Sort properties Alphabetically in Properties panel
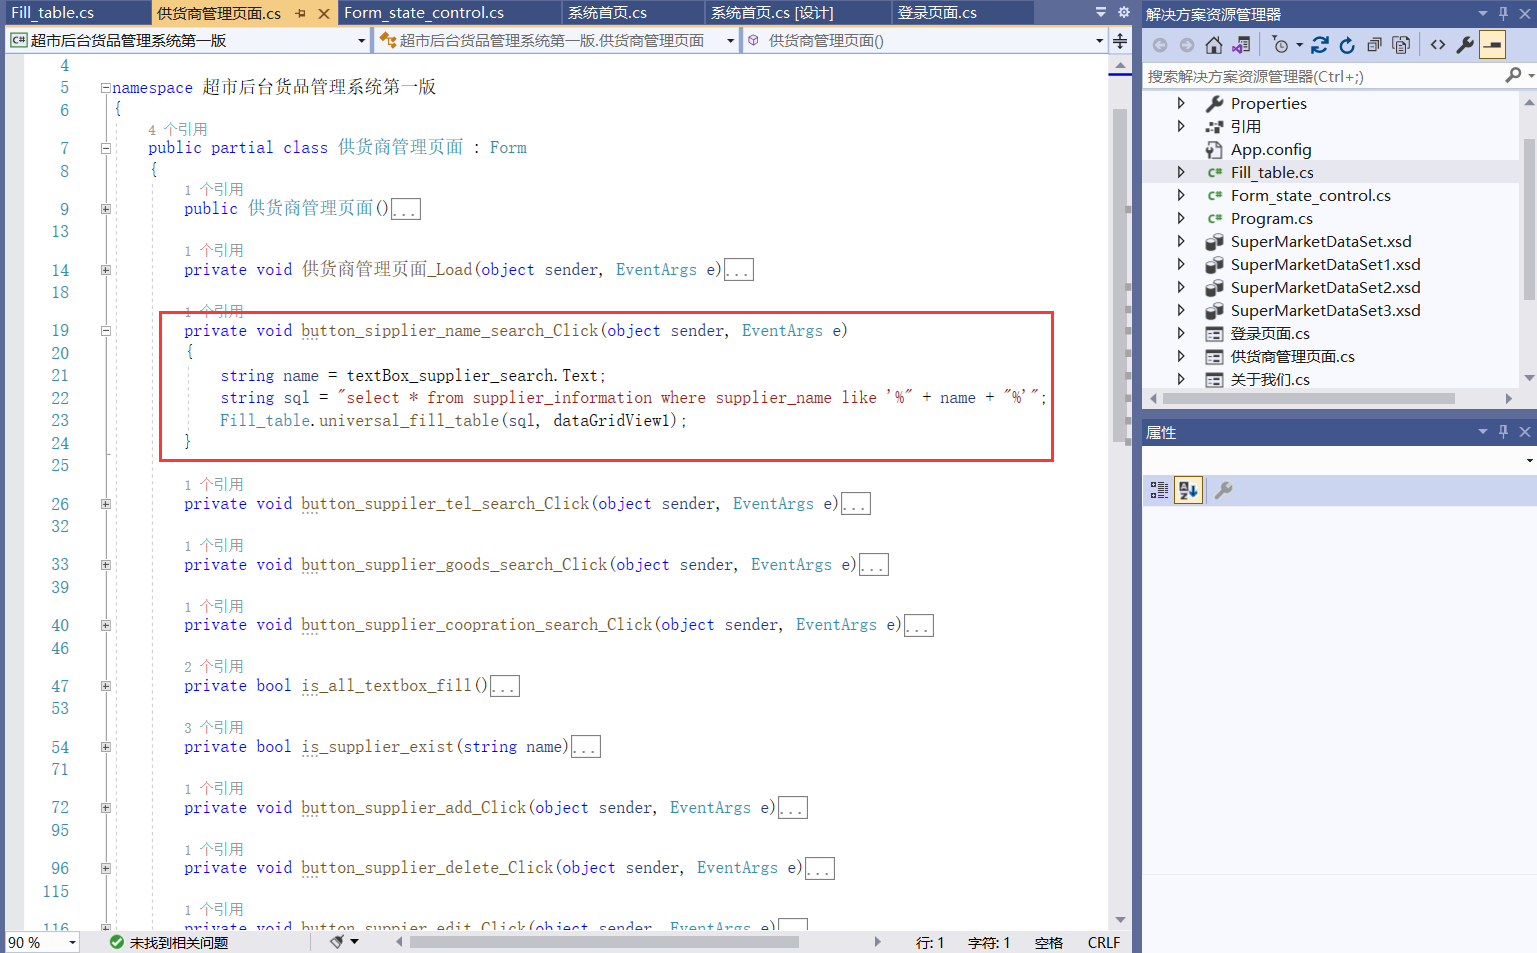Screen dimensions: 1537x953 point(1188,490)
